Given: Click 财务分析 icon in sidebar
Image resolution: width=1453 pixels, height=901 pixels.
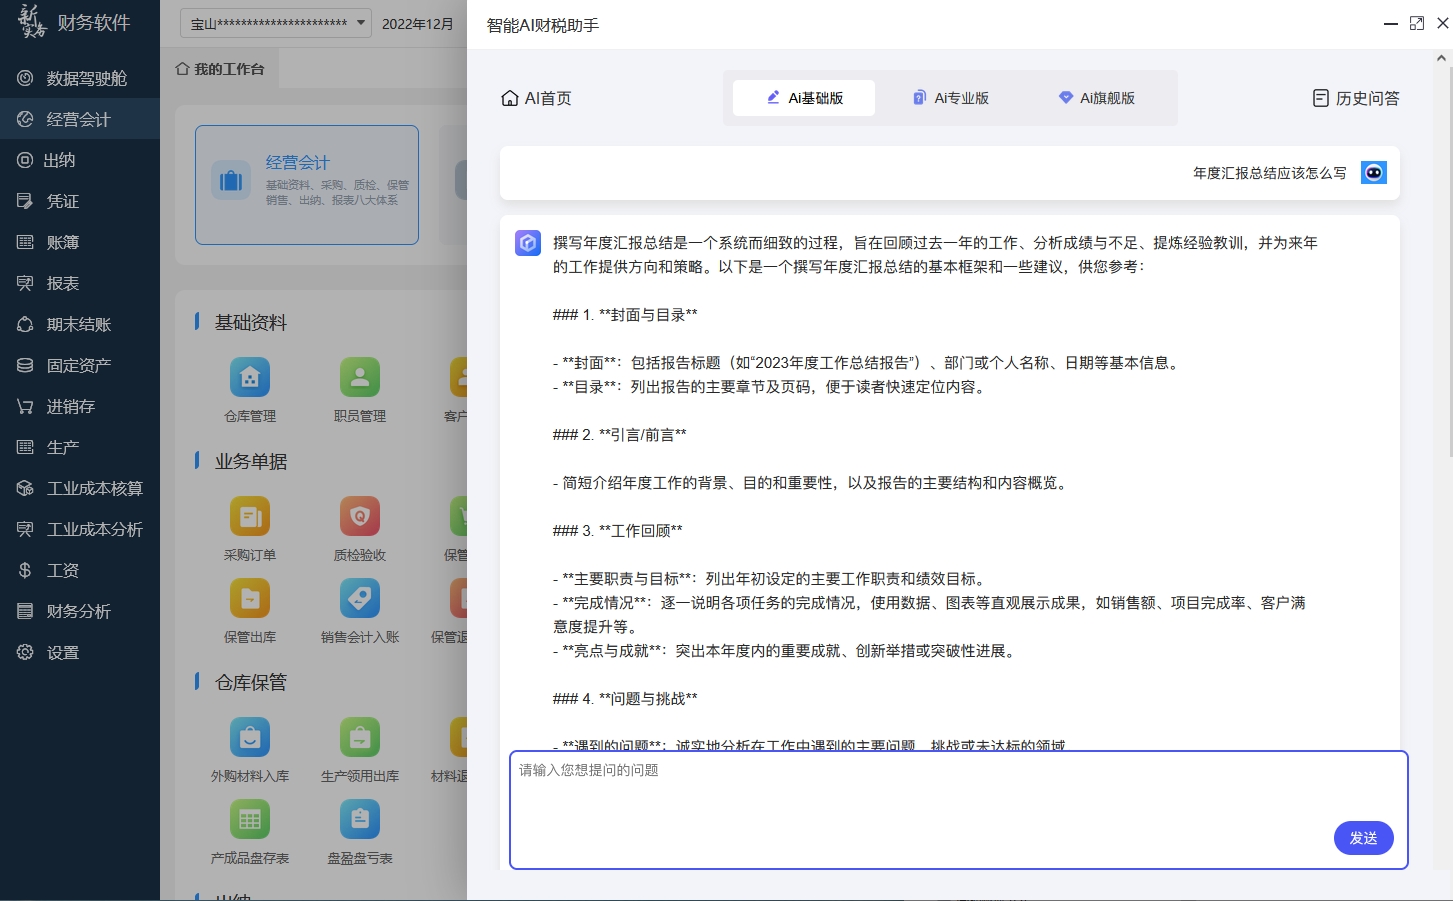Looking at the screenshot, I should click(25, 611).
